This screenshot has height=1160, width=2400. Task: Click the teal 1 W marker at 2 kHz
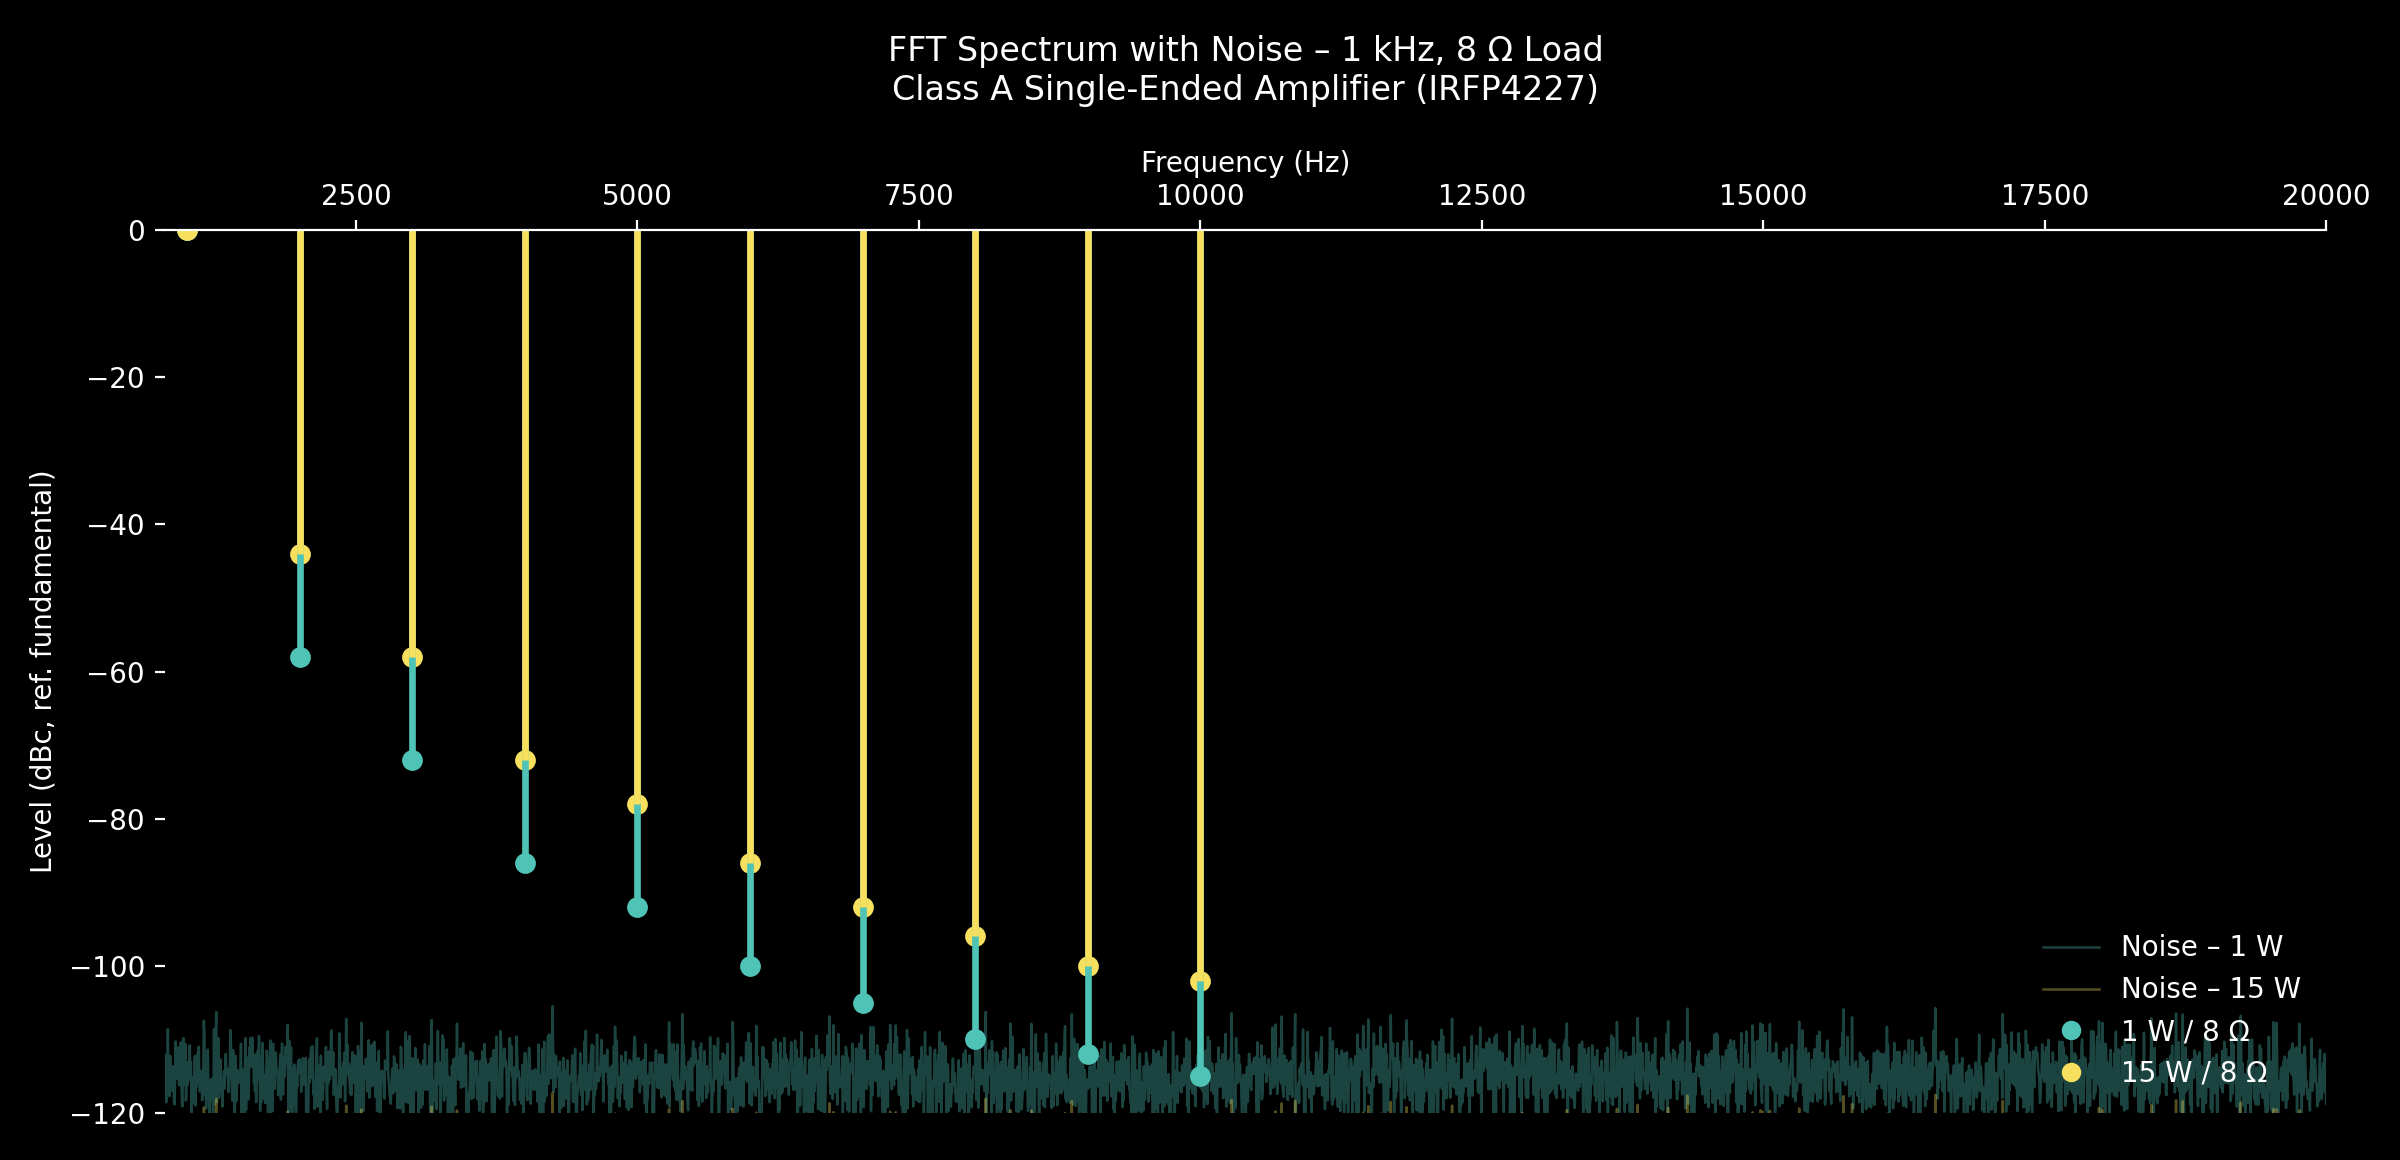300,657
